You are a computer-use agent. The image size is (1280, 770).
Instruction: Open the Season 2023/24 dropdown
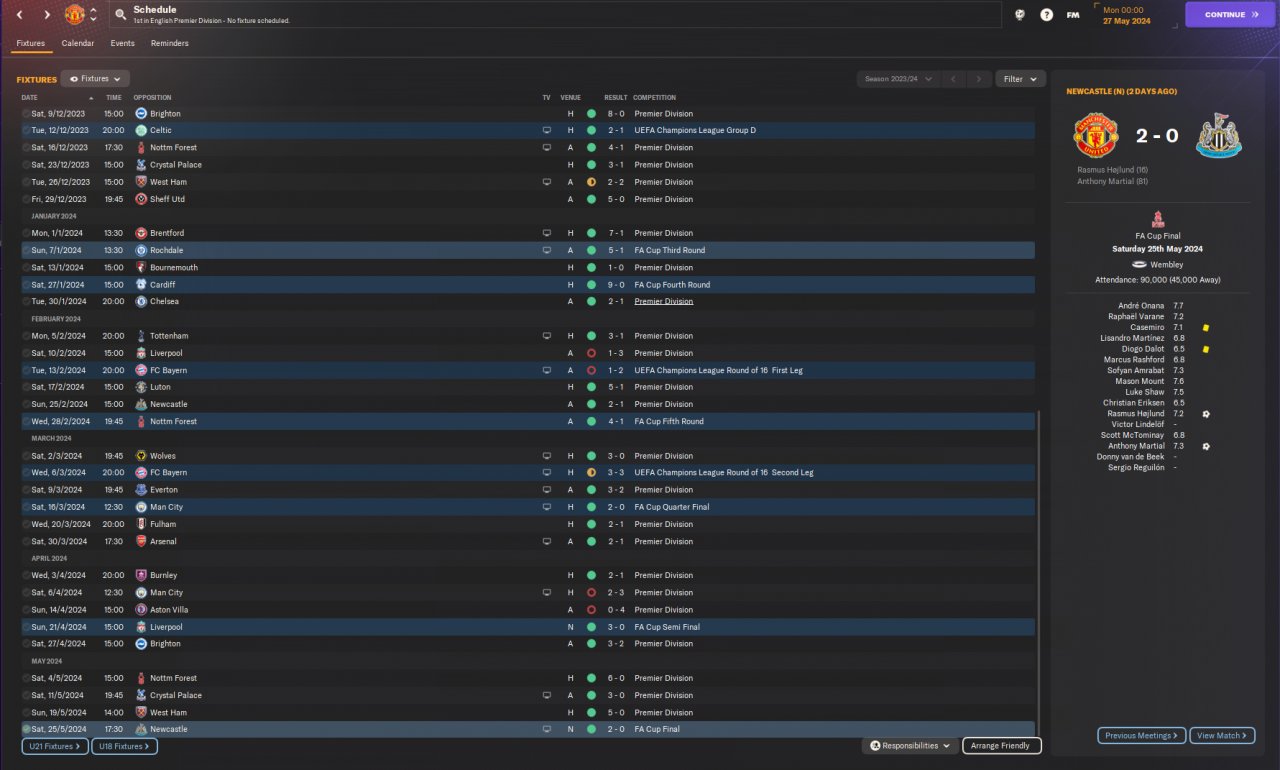click(x=898, y=79)
